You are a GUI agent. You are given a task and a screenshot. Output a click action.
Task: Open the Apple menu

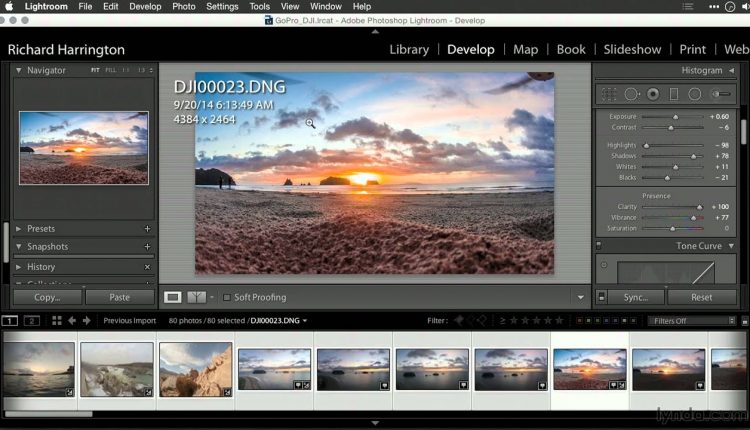9,6
